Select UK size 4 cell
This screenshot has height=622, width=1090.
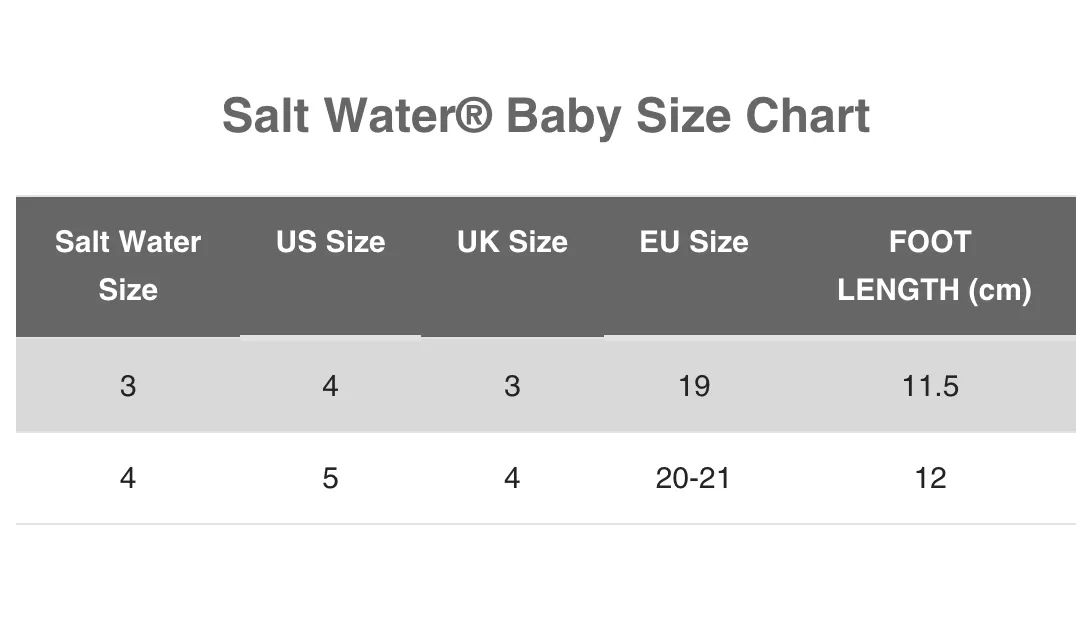(512, 478)
